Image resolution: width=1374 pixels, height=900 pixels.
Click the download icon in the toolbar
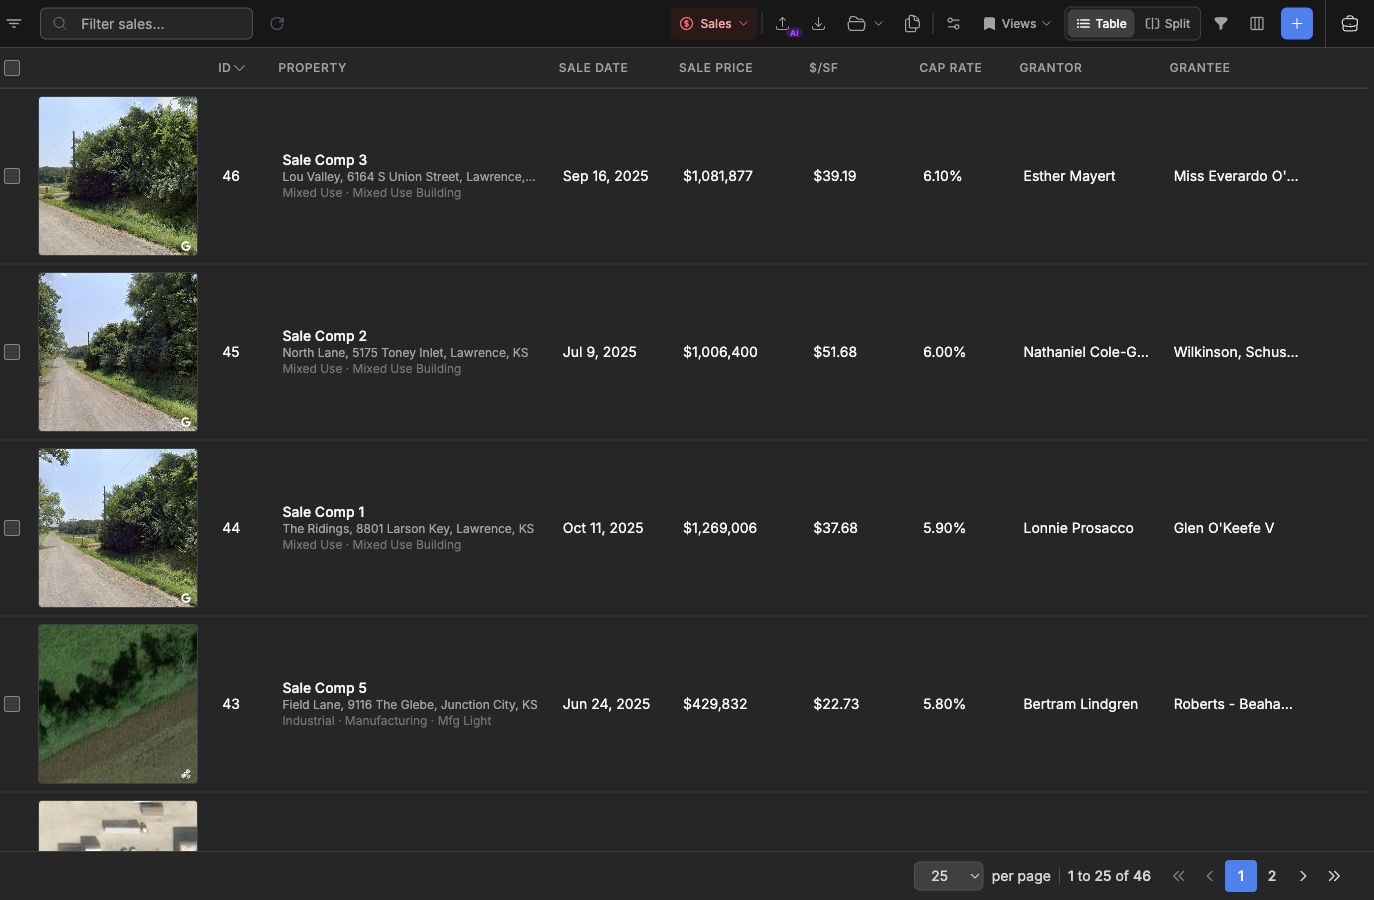tap(819, 23)
